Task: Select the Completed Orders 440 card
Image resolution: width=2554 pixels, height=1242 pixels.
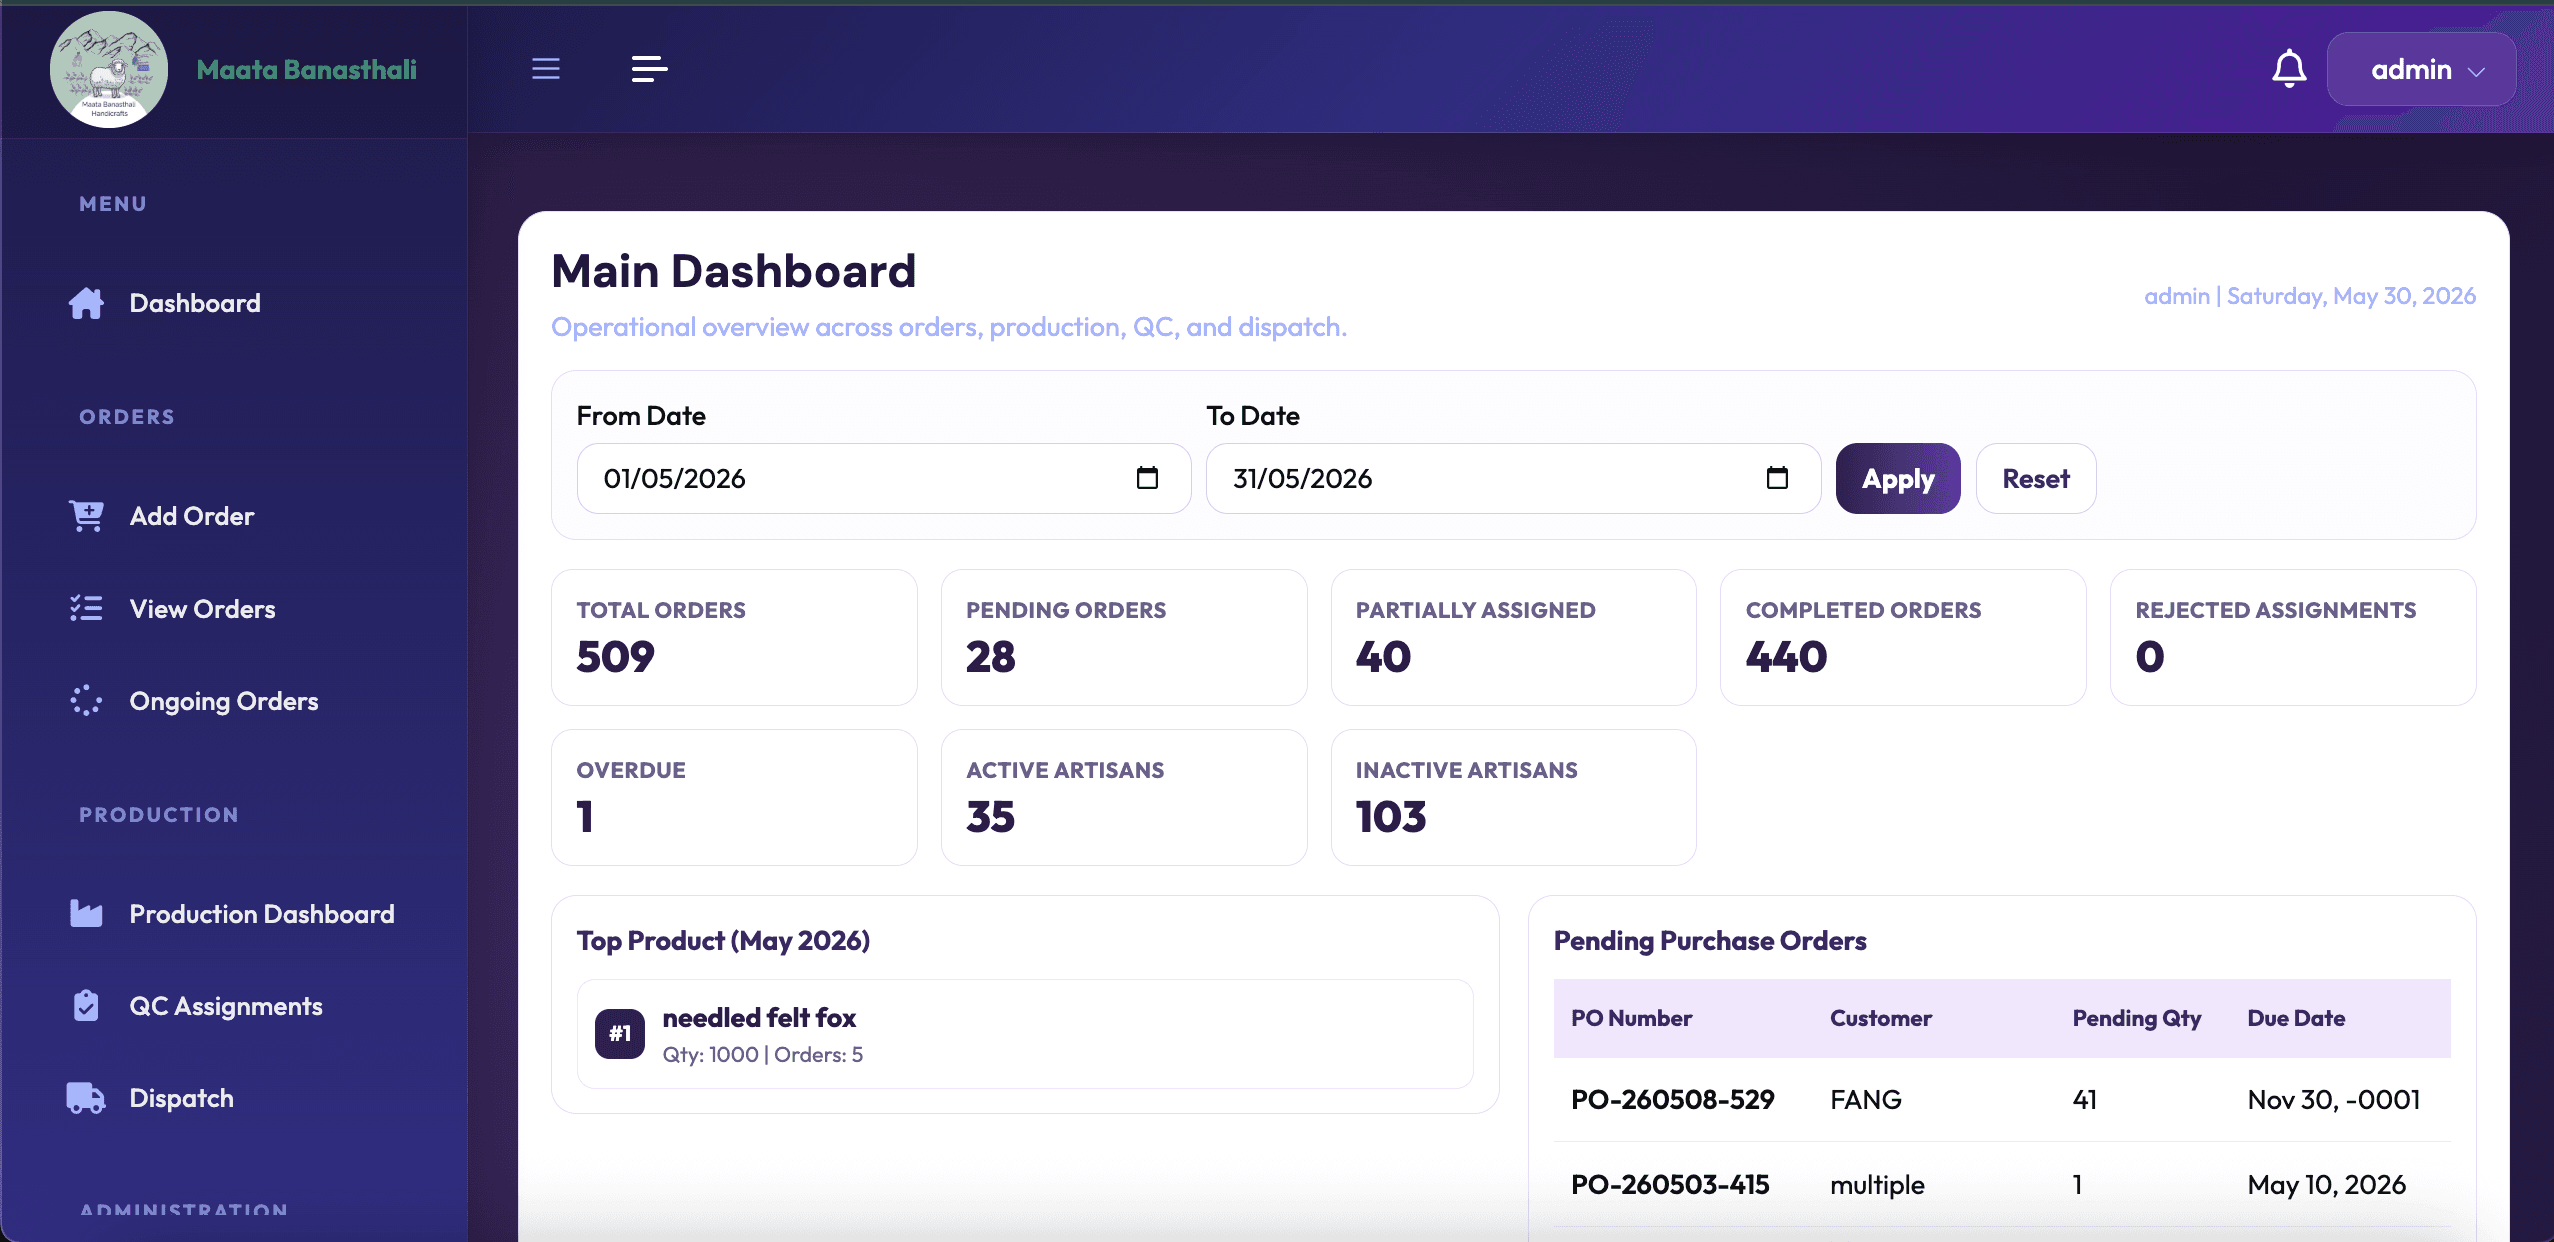Action: (1903, 637)
